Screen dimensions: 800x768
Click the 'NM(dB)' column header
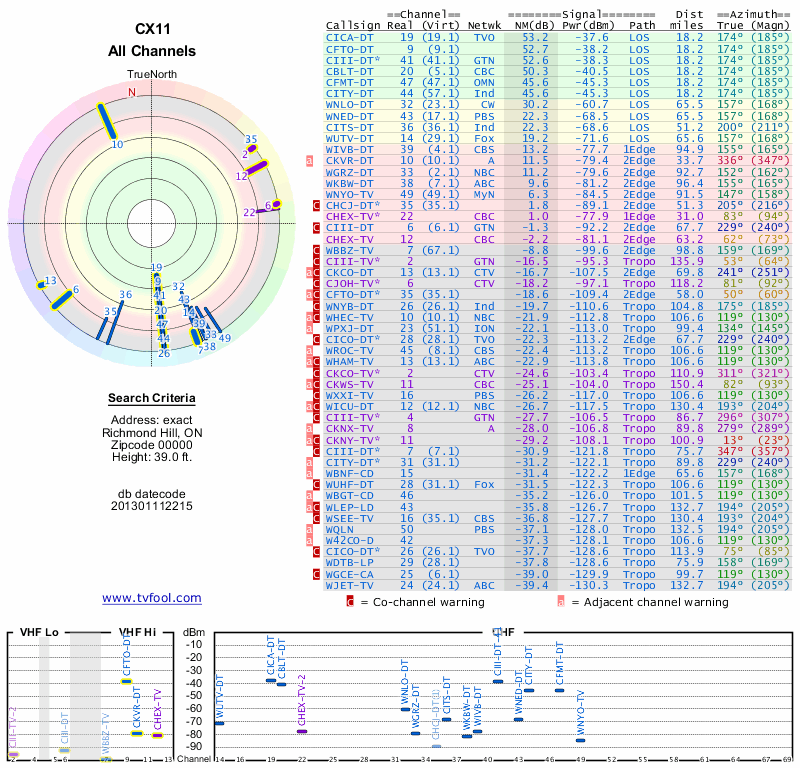[534, 26]
